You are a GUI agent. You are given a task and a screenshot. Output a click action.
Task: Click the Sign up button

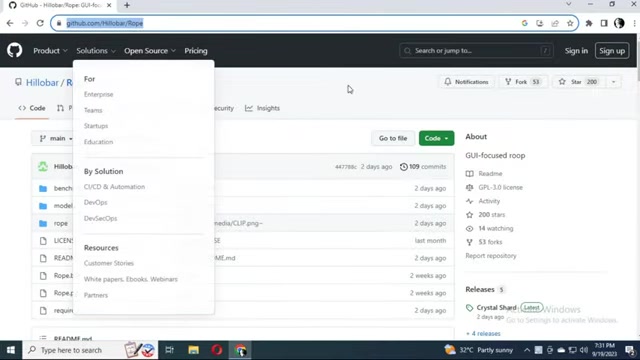612,51
